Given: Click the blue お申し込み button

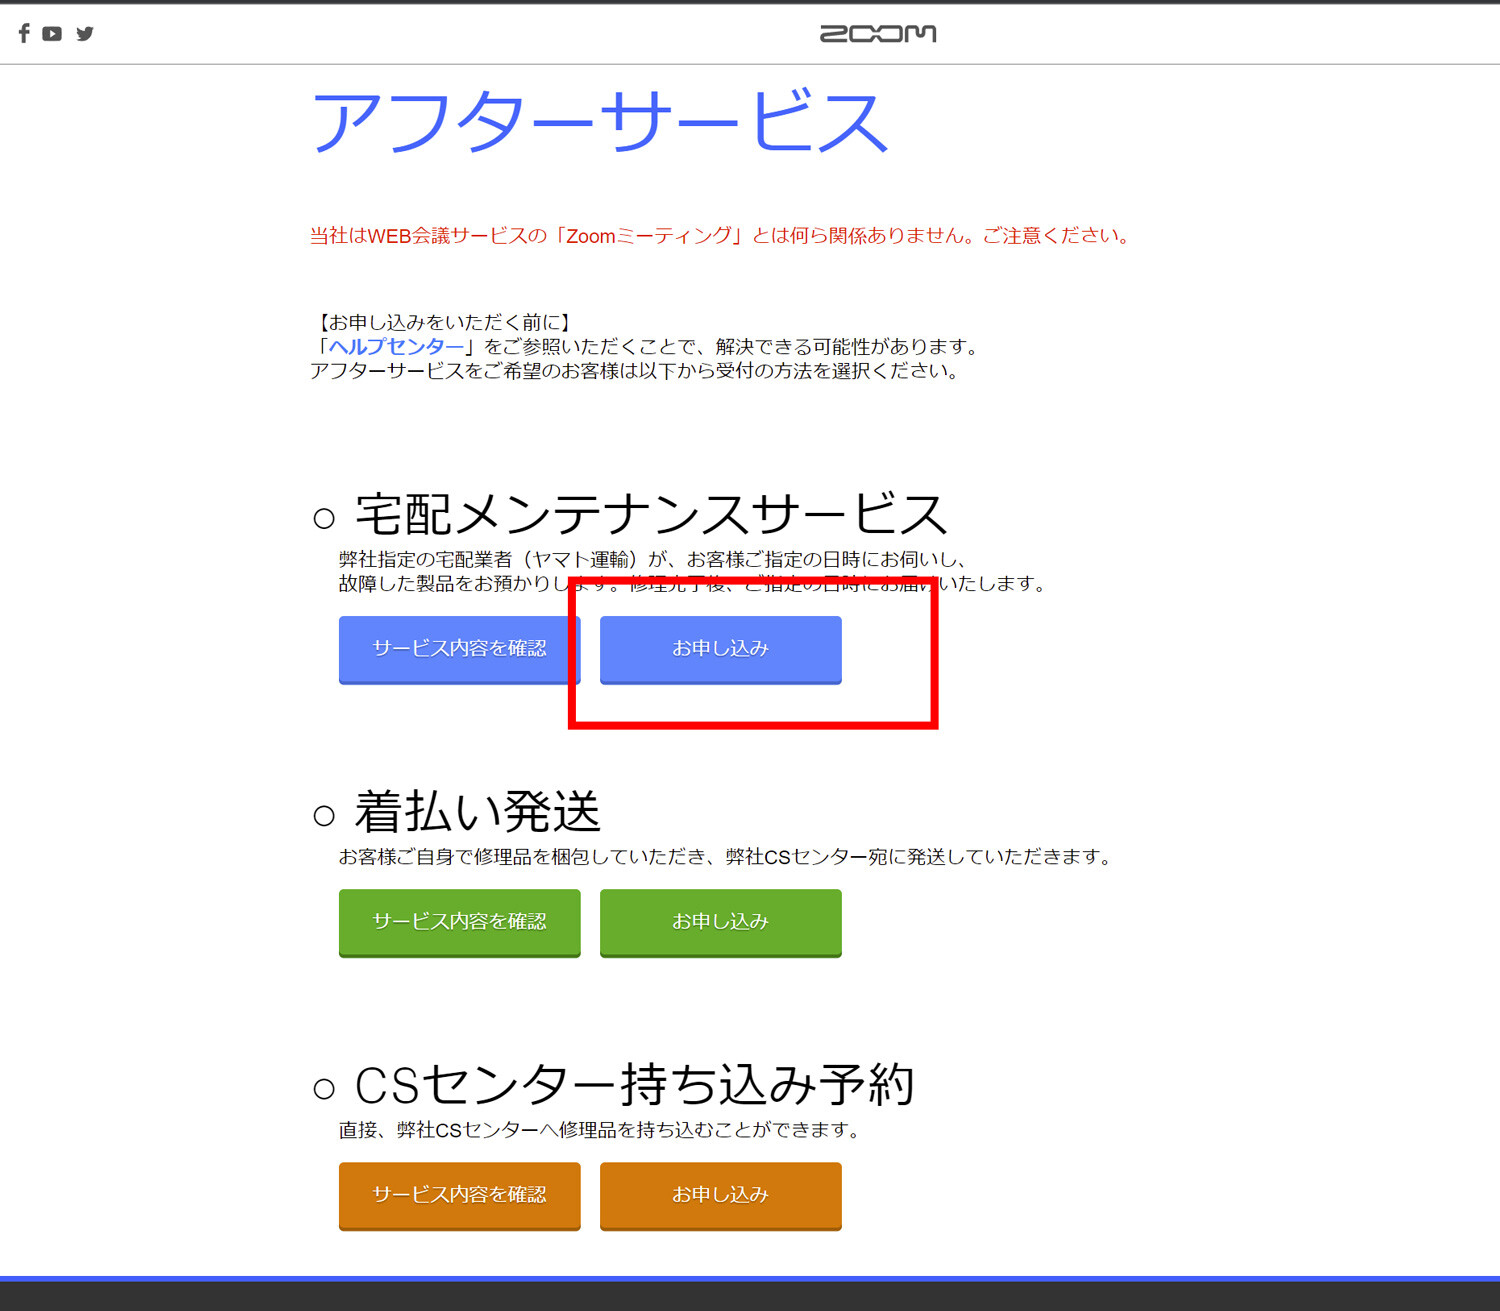Looking at the screenshot, I should (x=721, y=650).
